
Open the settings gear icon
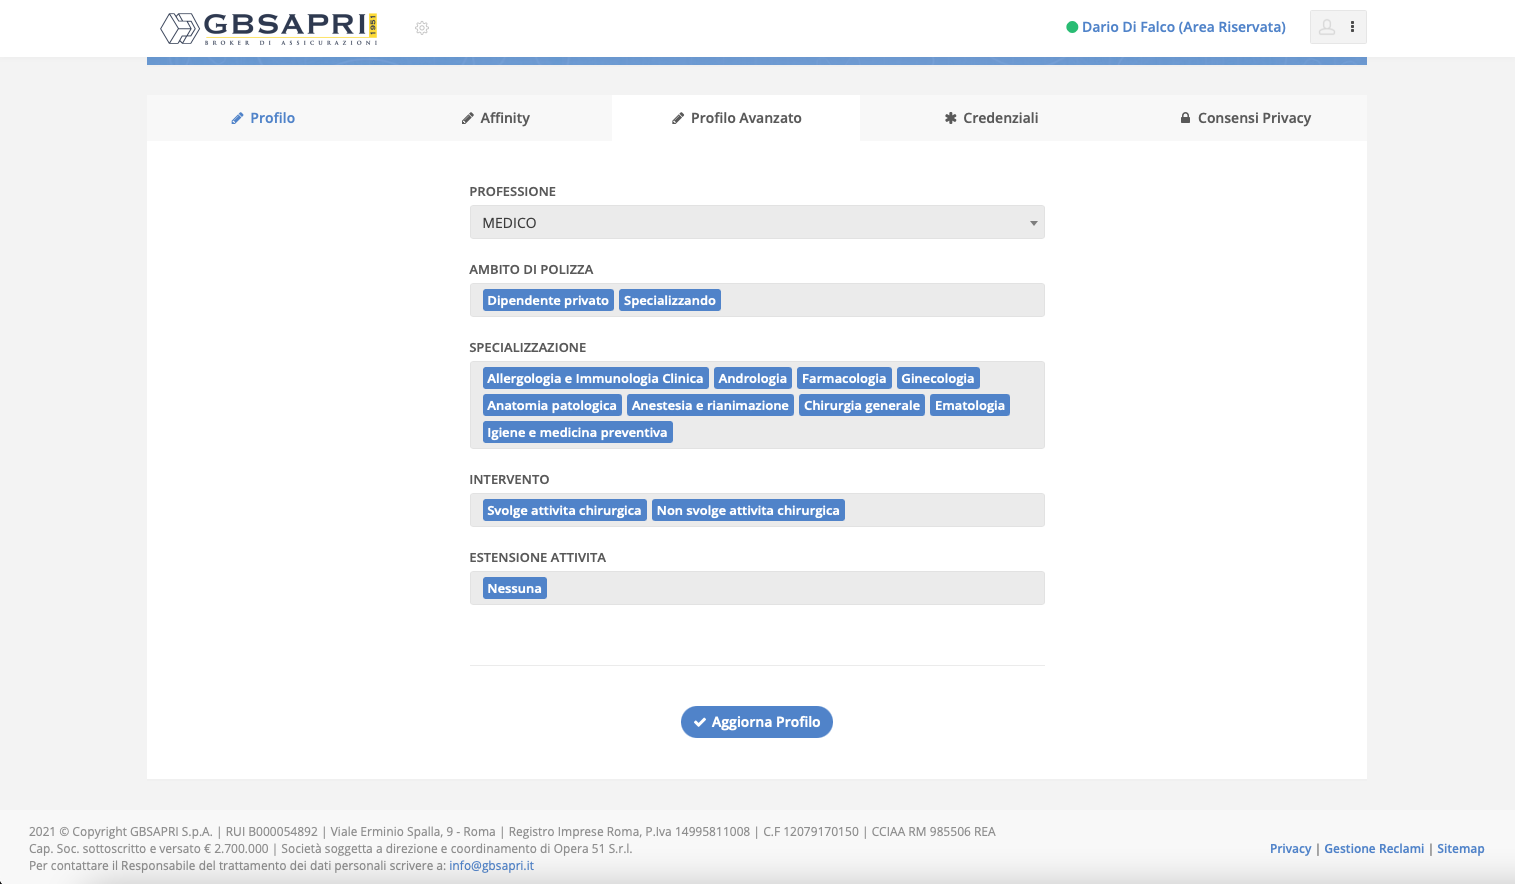[421, 28]
